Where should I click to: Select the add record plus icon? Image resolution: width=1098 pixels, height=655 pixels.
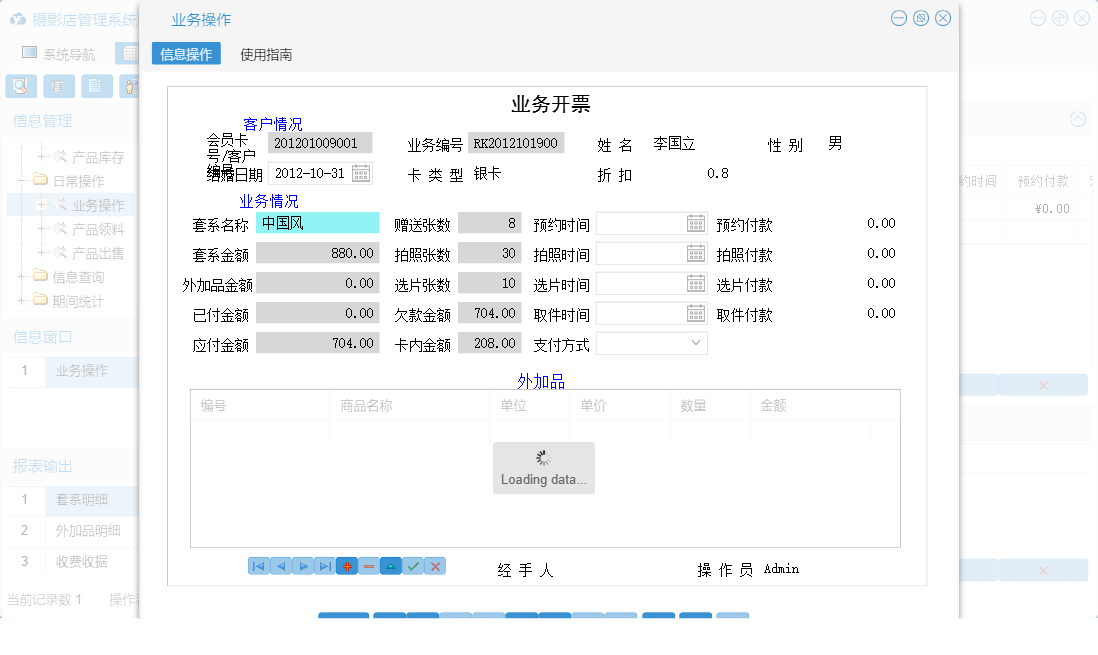tap(346, 566)
